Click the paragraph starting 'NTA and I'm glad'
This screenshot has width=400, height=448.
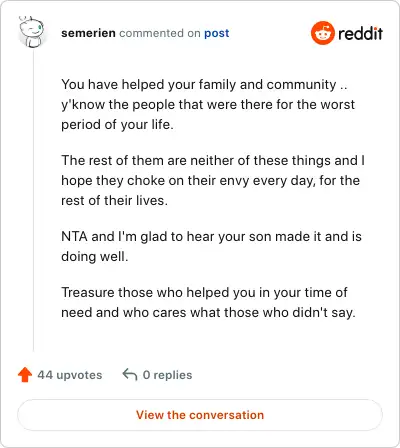pyautogui.click(x=211, y=246)
